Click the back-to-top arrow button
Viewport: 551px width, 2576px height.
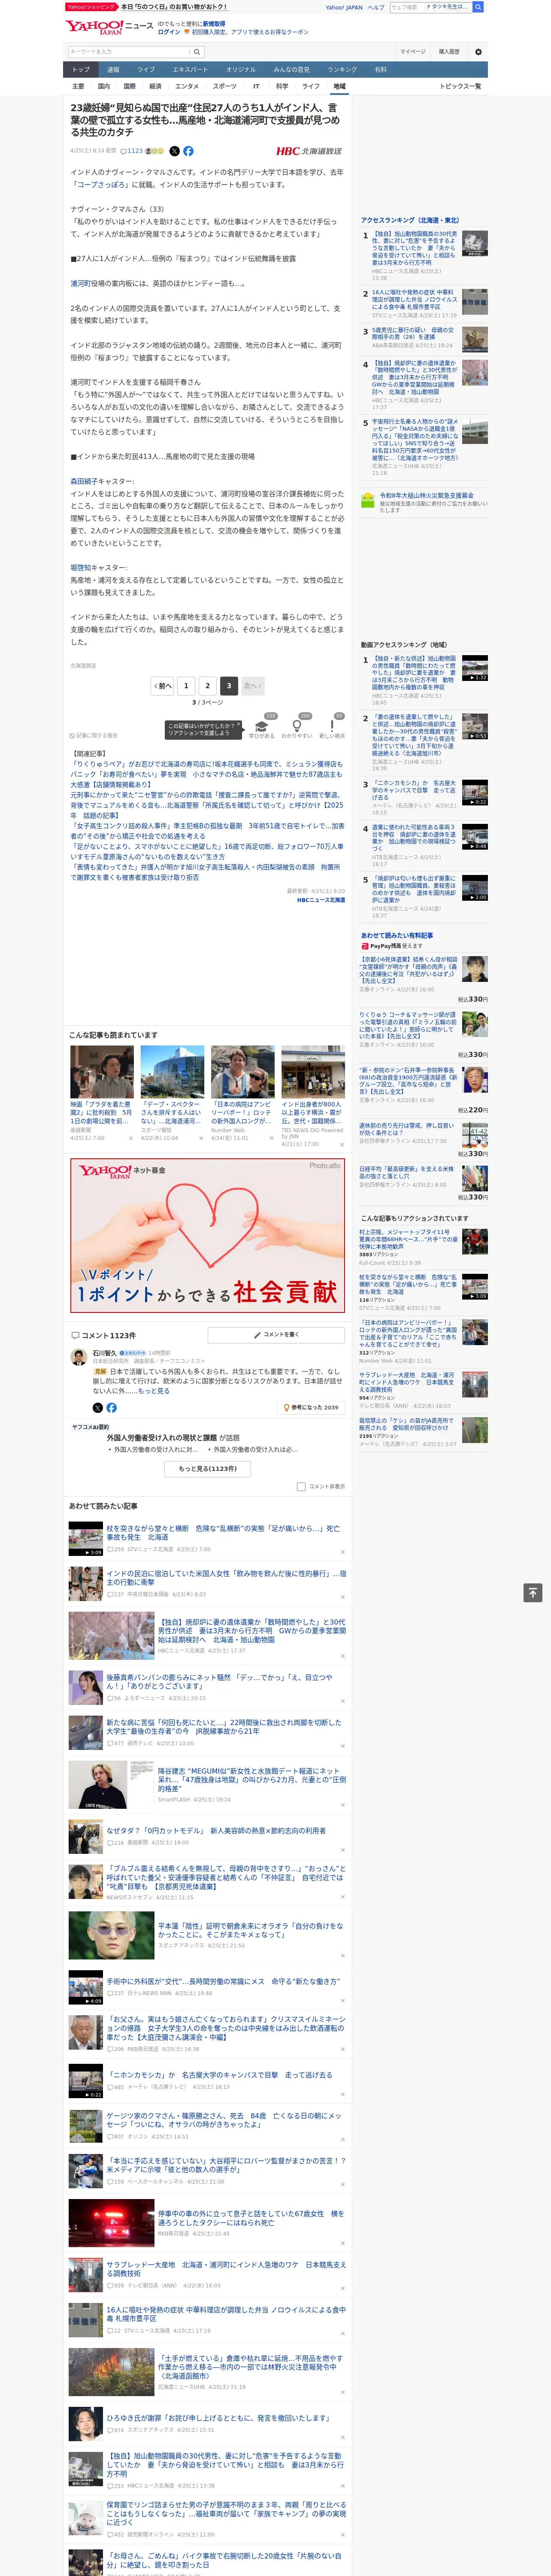(x=534, y=1592)
